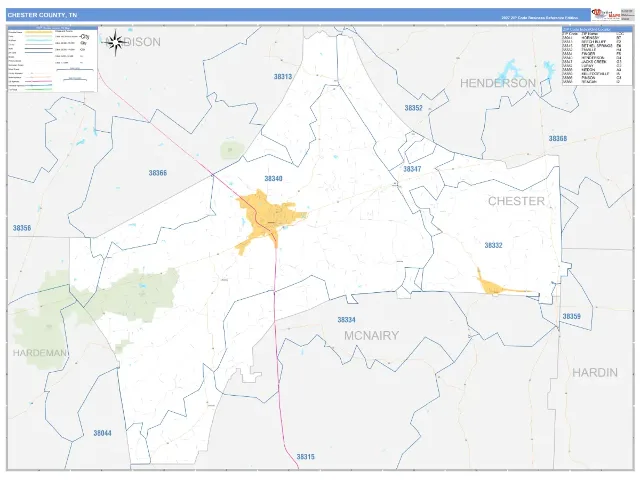Click the CHESTER county label
This screenshot has height=480, width=640.
[x=516, y=201]
